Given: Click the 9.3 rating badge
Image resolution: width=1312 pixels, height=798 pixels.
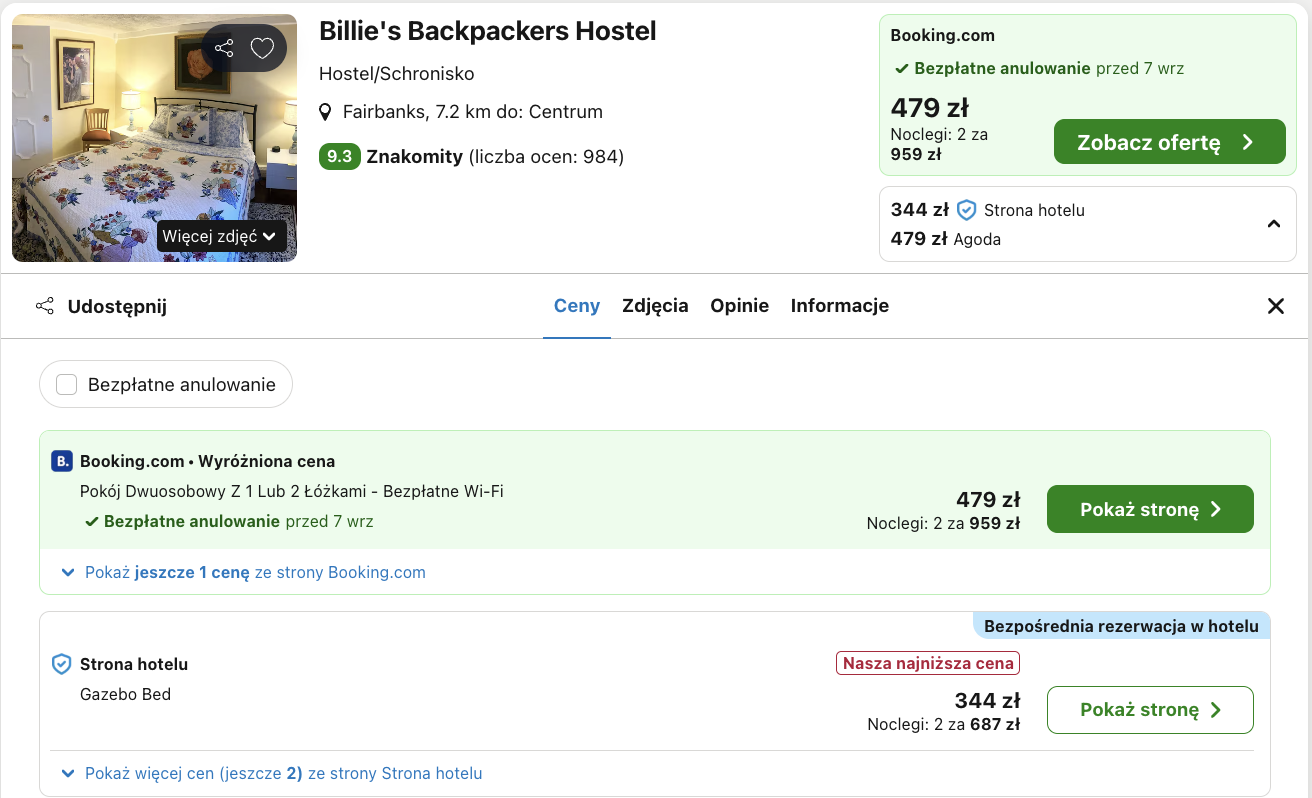Looking at the screenshot, I should (x=339, y=157).
